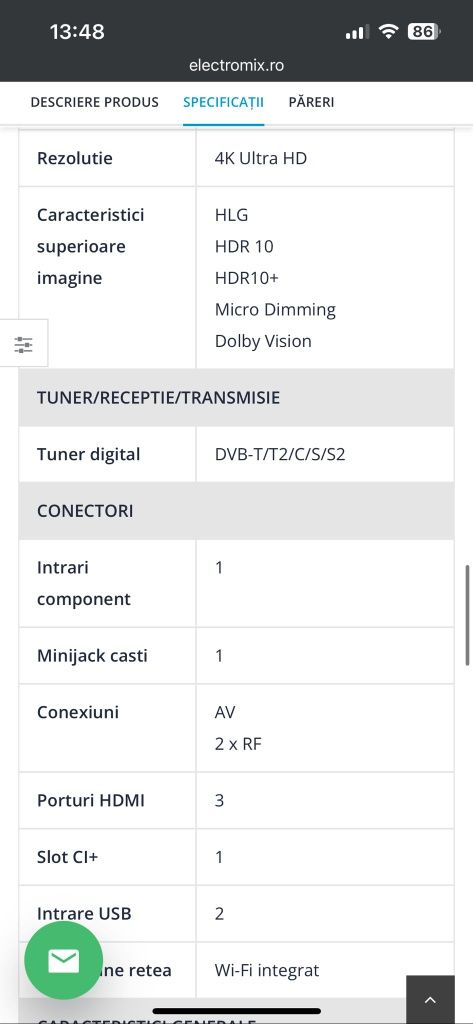The image size is (473, 1024).
Task: Tap the 13:48 clock in status bar
Action: click(x=77, y=31)
